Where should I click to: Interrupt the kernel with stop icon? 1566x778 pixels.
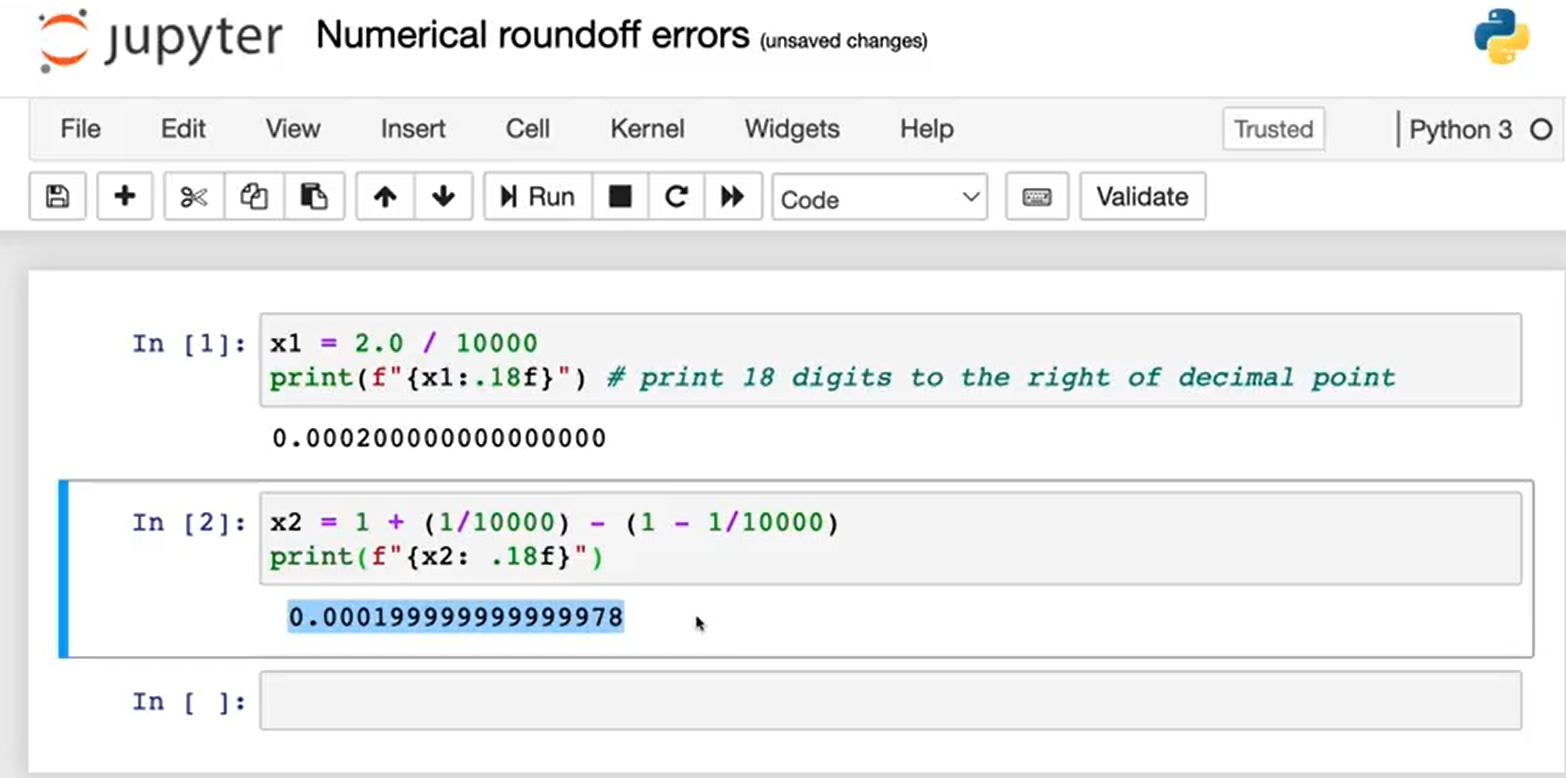pyautogui.click(x=620, y=197)
